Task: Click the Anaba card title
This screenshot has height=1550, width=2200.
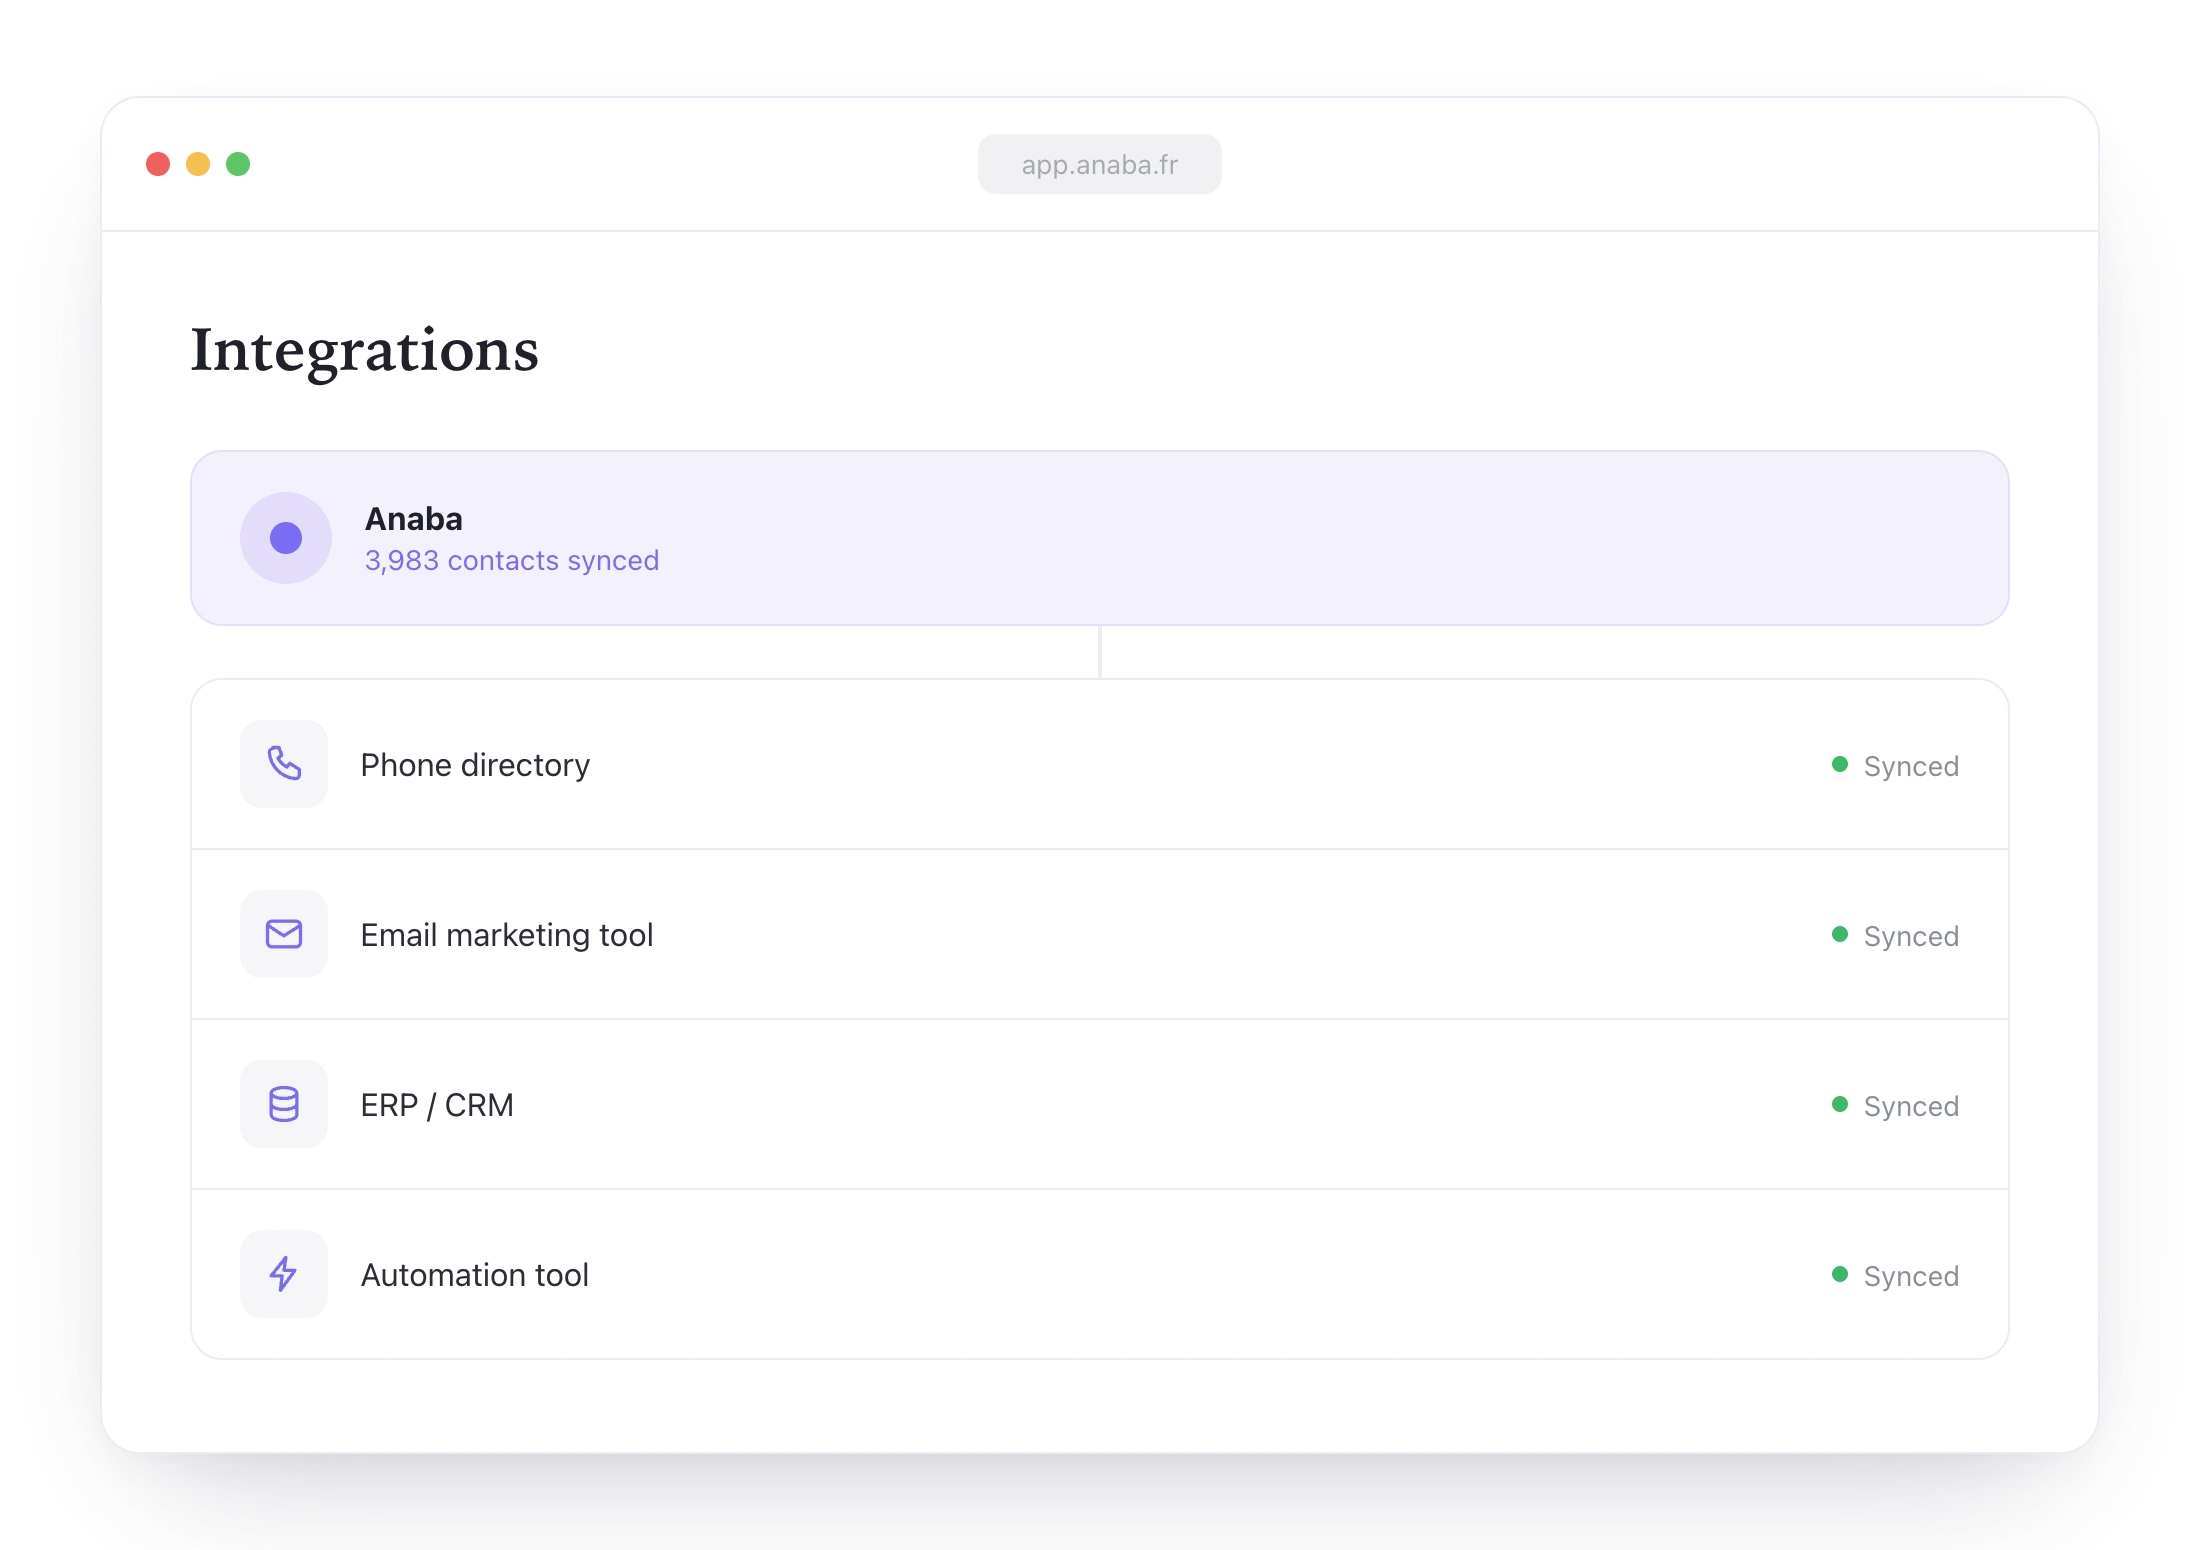Action: (x=414, y=519)
